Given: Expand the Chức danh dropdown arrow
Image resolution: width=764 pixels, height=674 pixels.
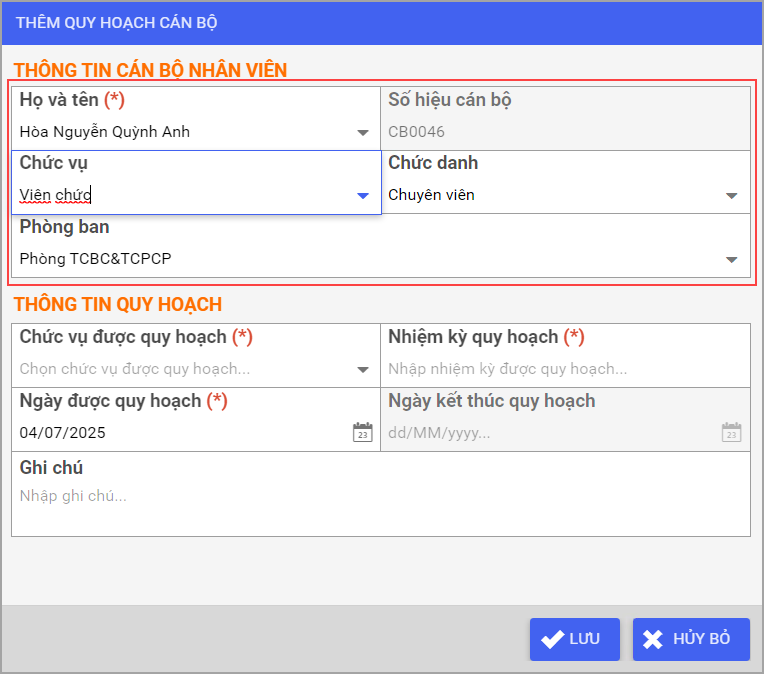Looking at the screenshot, I should [731, 196].
